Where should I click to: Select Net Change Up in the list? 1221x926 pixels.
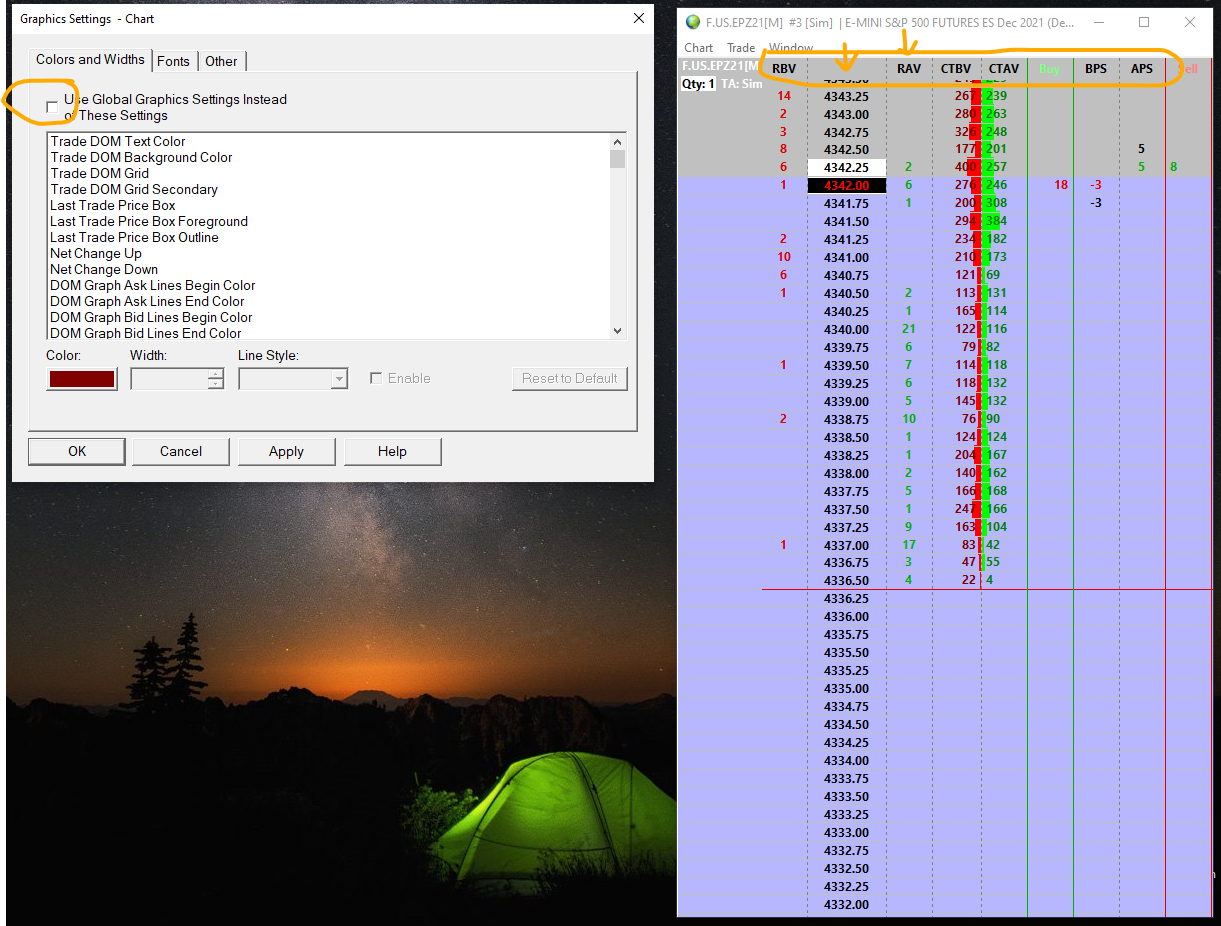click(96, 253)
